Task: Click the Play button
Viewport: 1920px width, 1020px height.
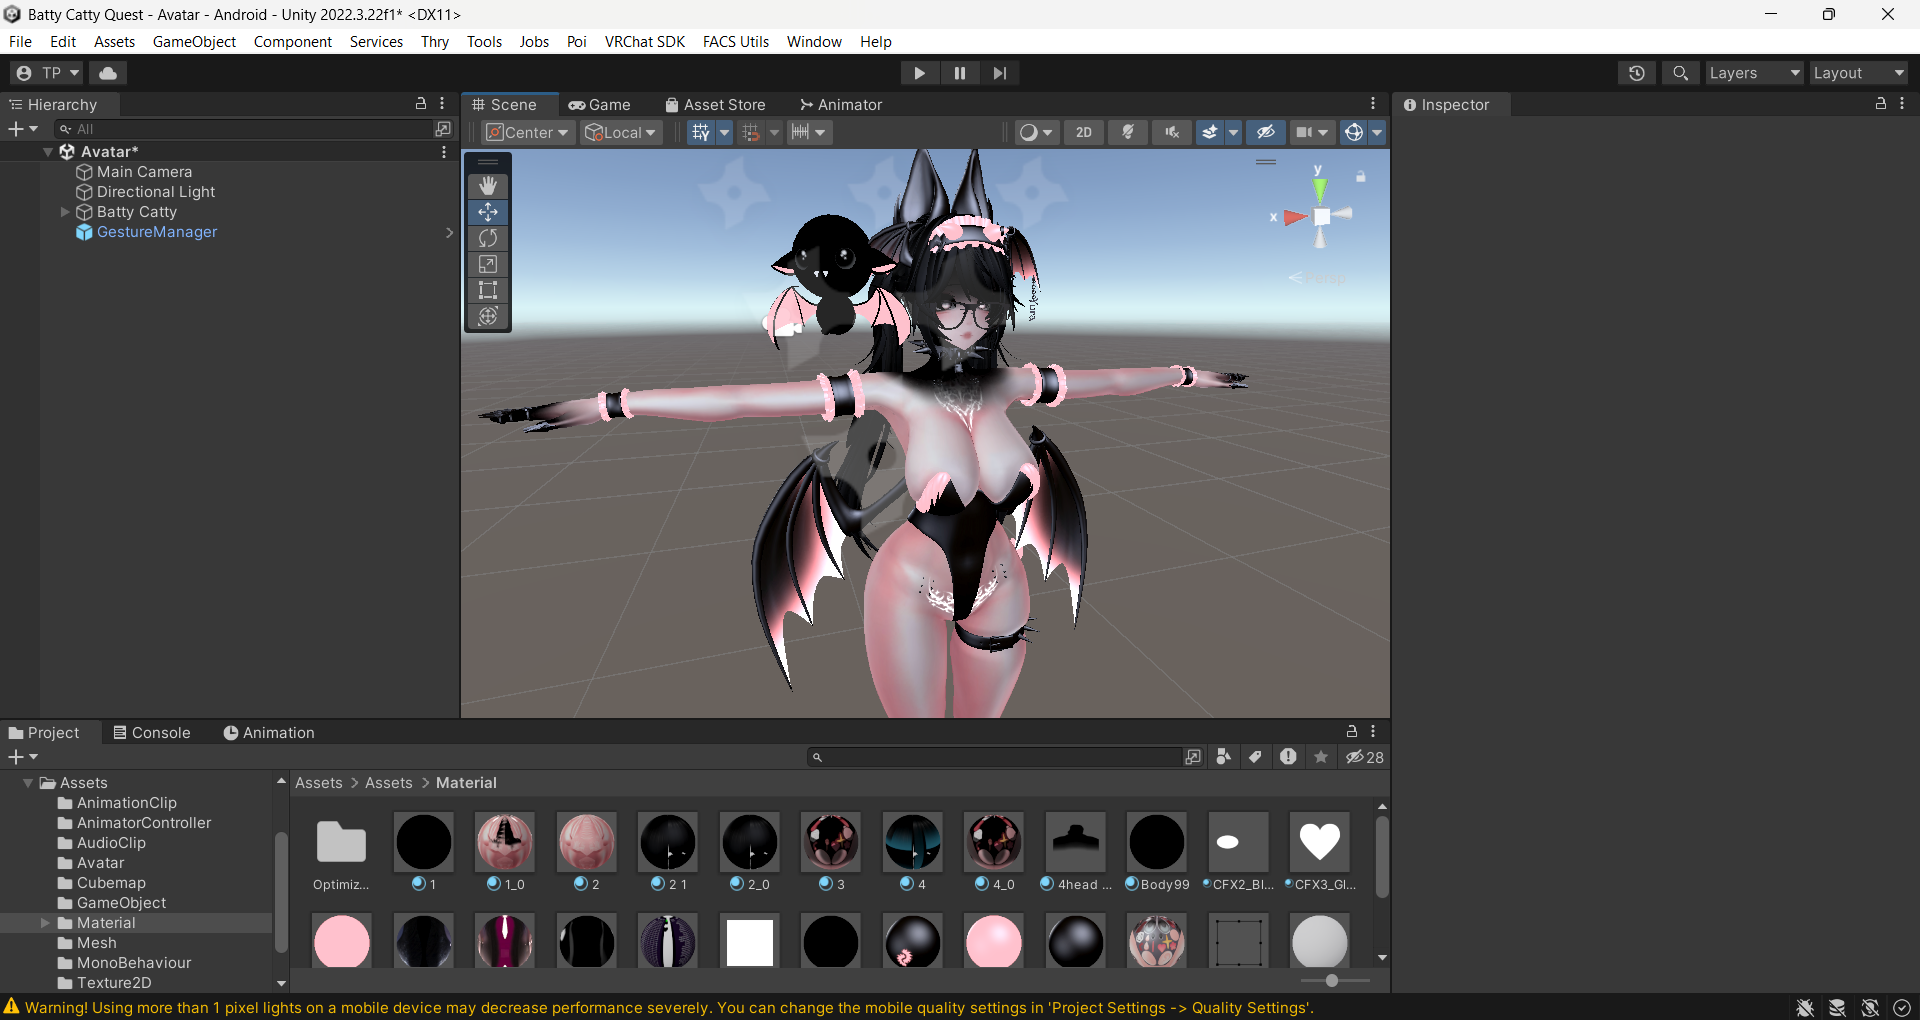Action: [x=919, y=73]
